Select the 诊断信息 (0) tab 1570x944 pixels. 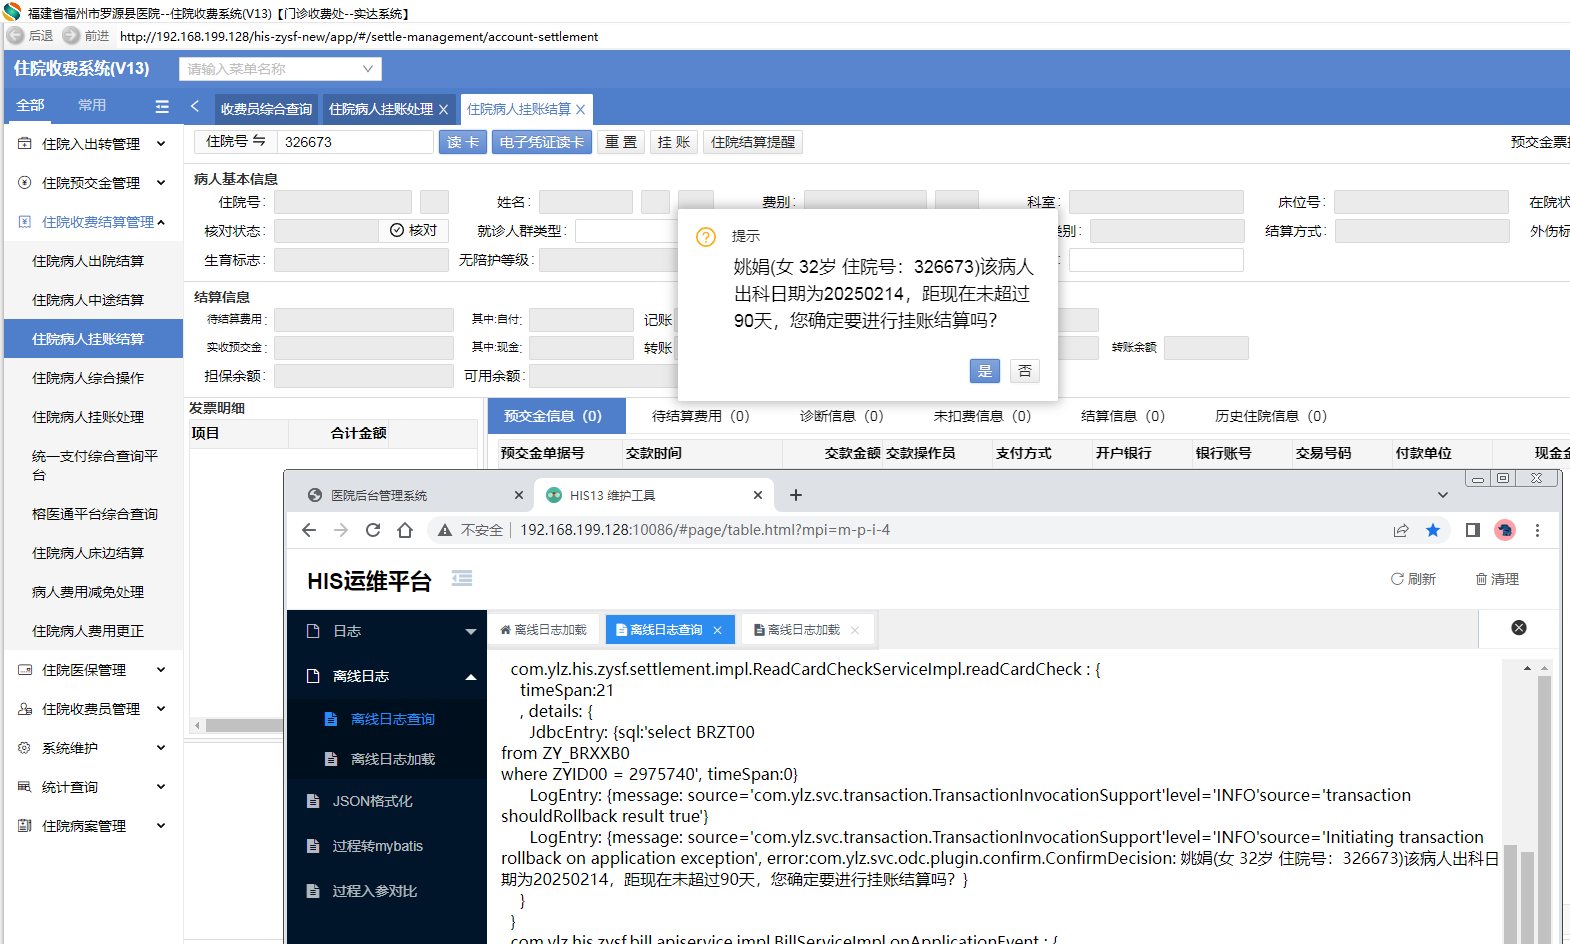[x=841, y=416]
